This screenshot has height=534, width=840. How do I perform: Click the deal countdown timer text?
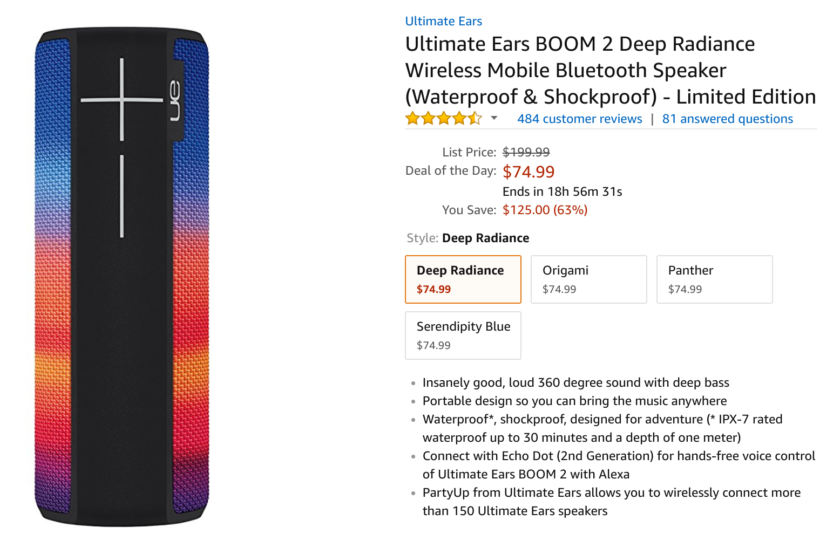pyautogui.click(x=562, y=192)
